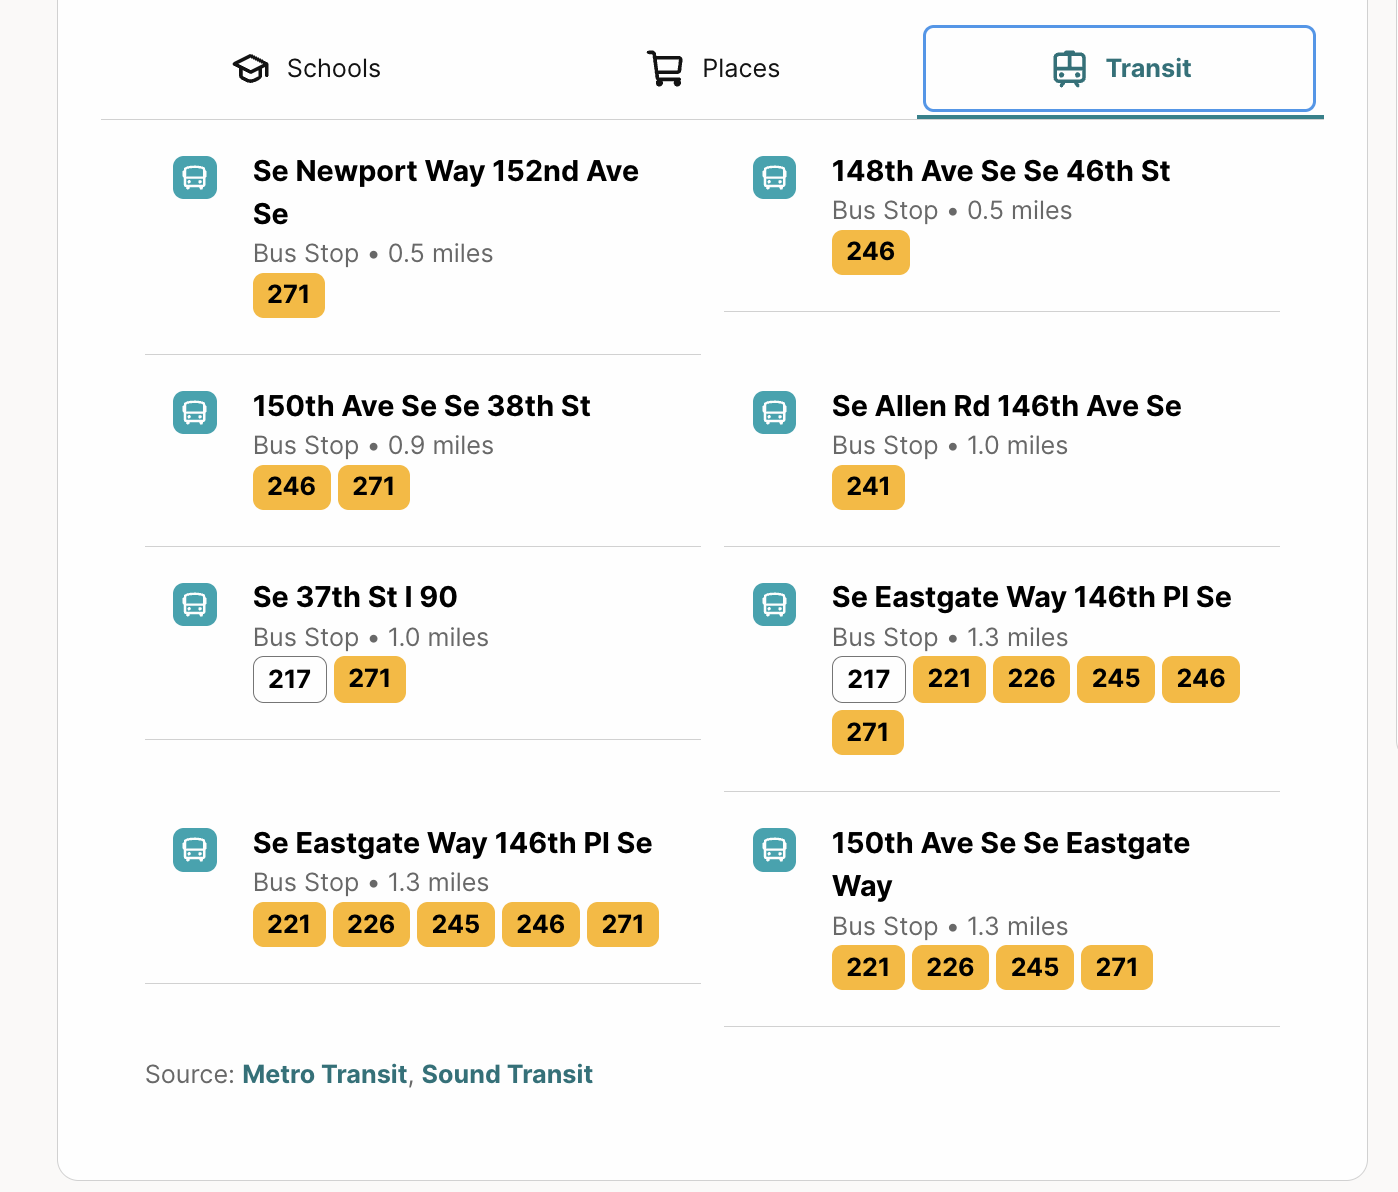This screenshot has height=1192, width=1398.
Task: Switch to the Schools tab
Action: tap(307, 68)
